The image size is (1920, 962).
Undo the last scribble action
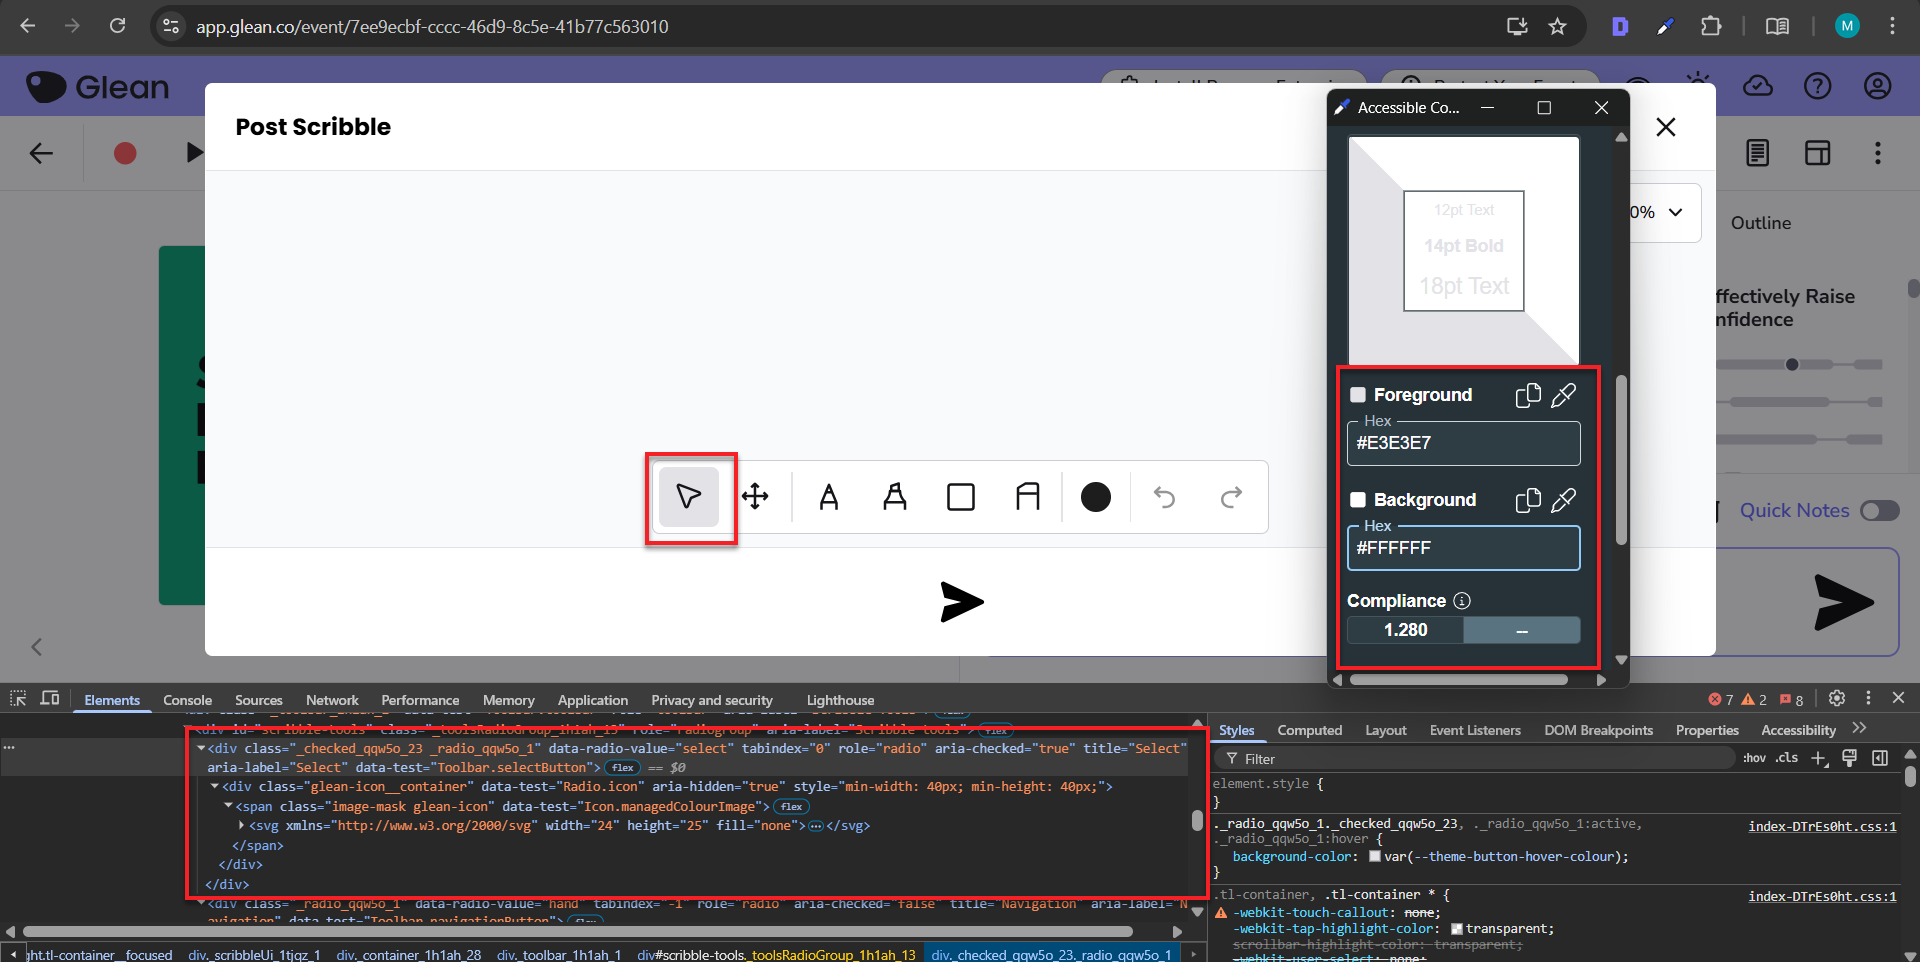[1164, 497]
